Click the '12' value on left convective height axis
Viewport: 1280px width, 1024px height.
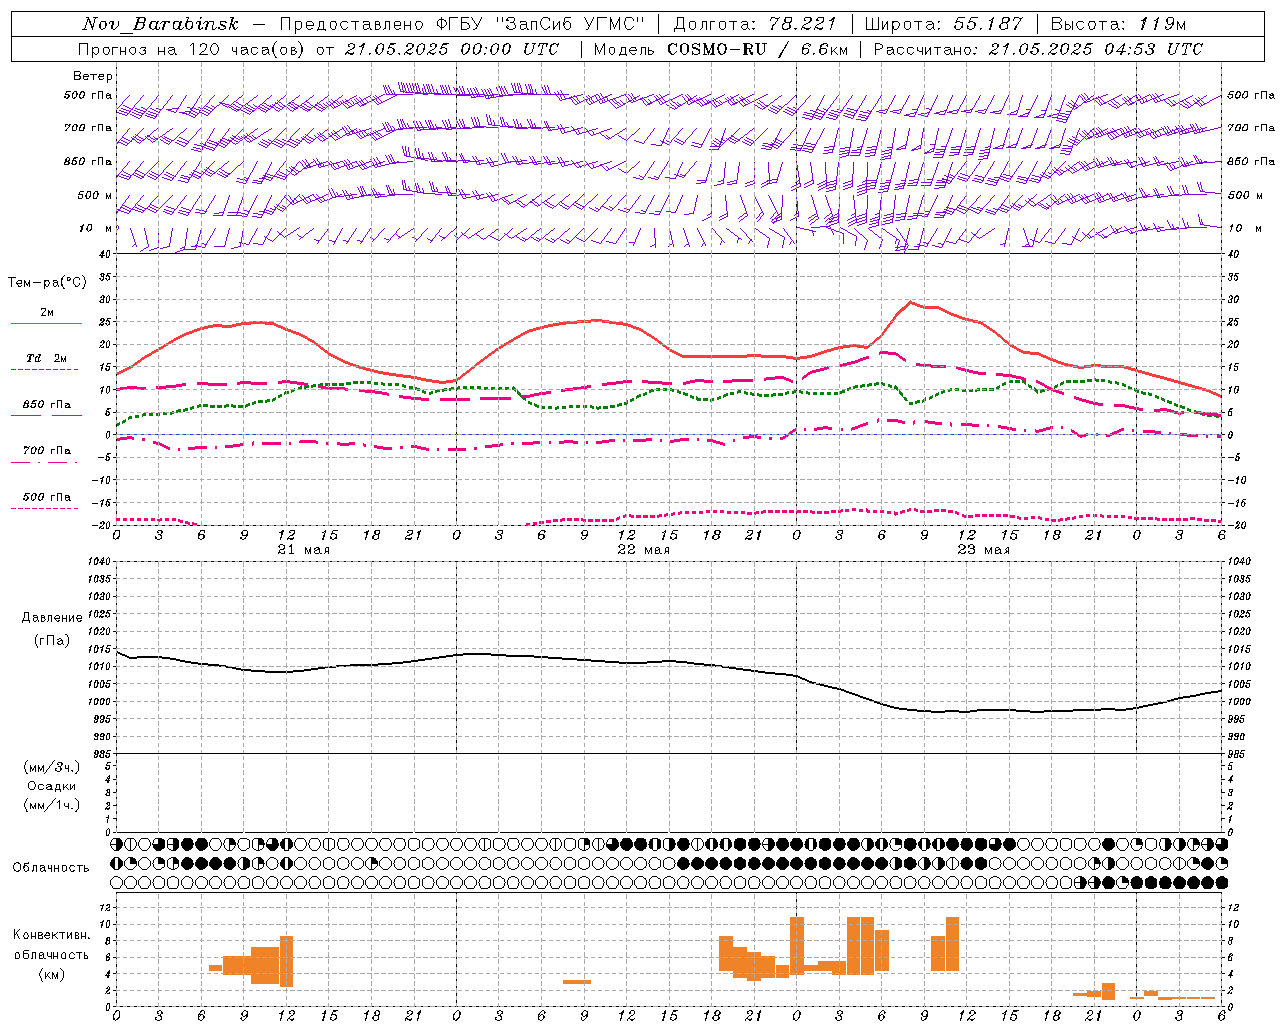(x=105, y=908)
